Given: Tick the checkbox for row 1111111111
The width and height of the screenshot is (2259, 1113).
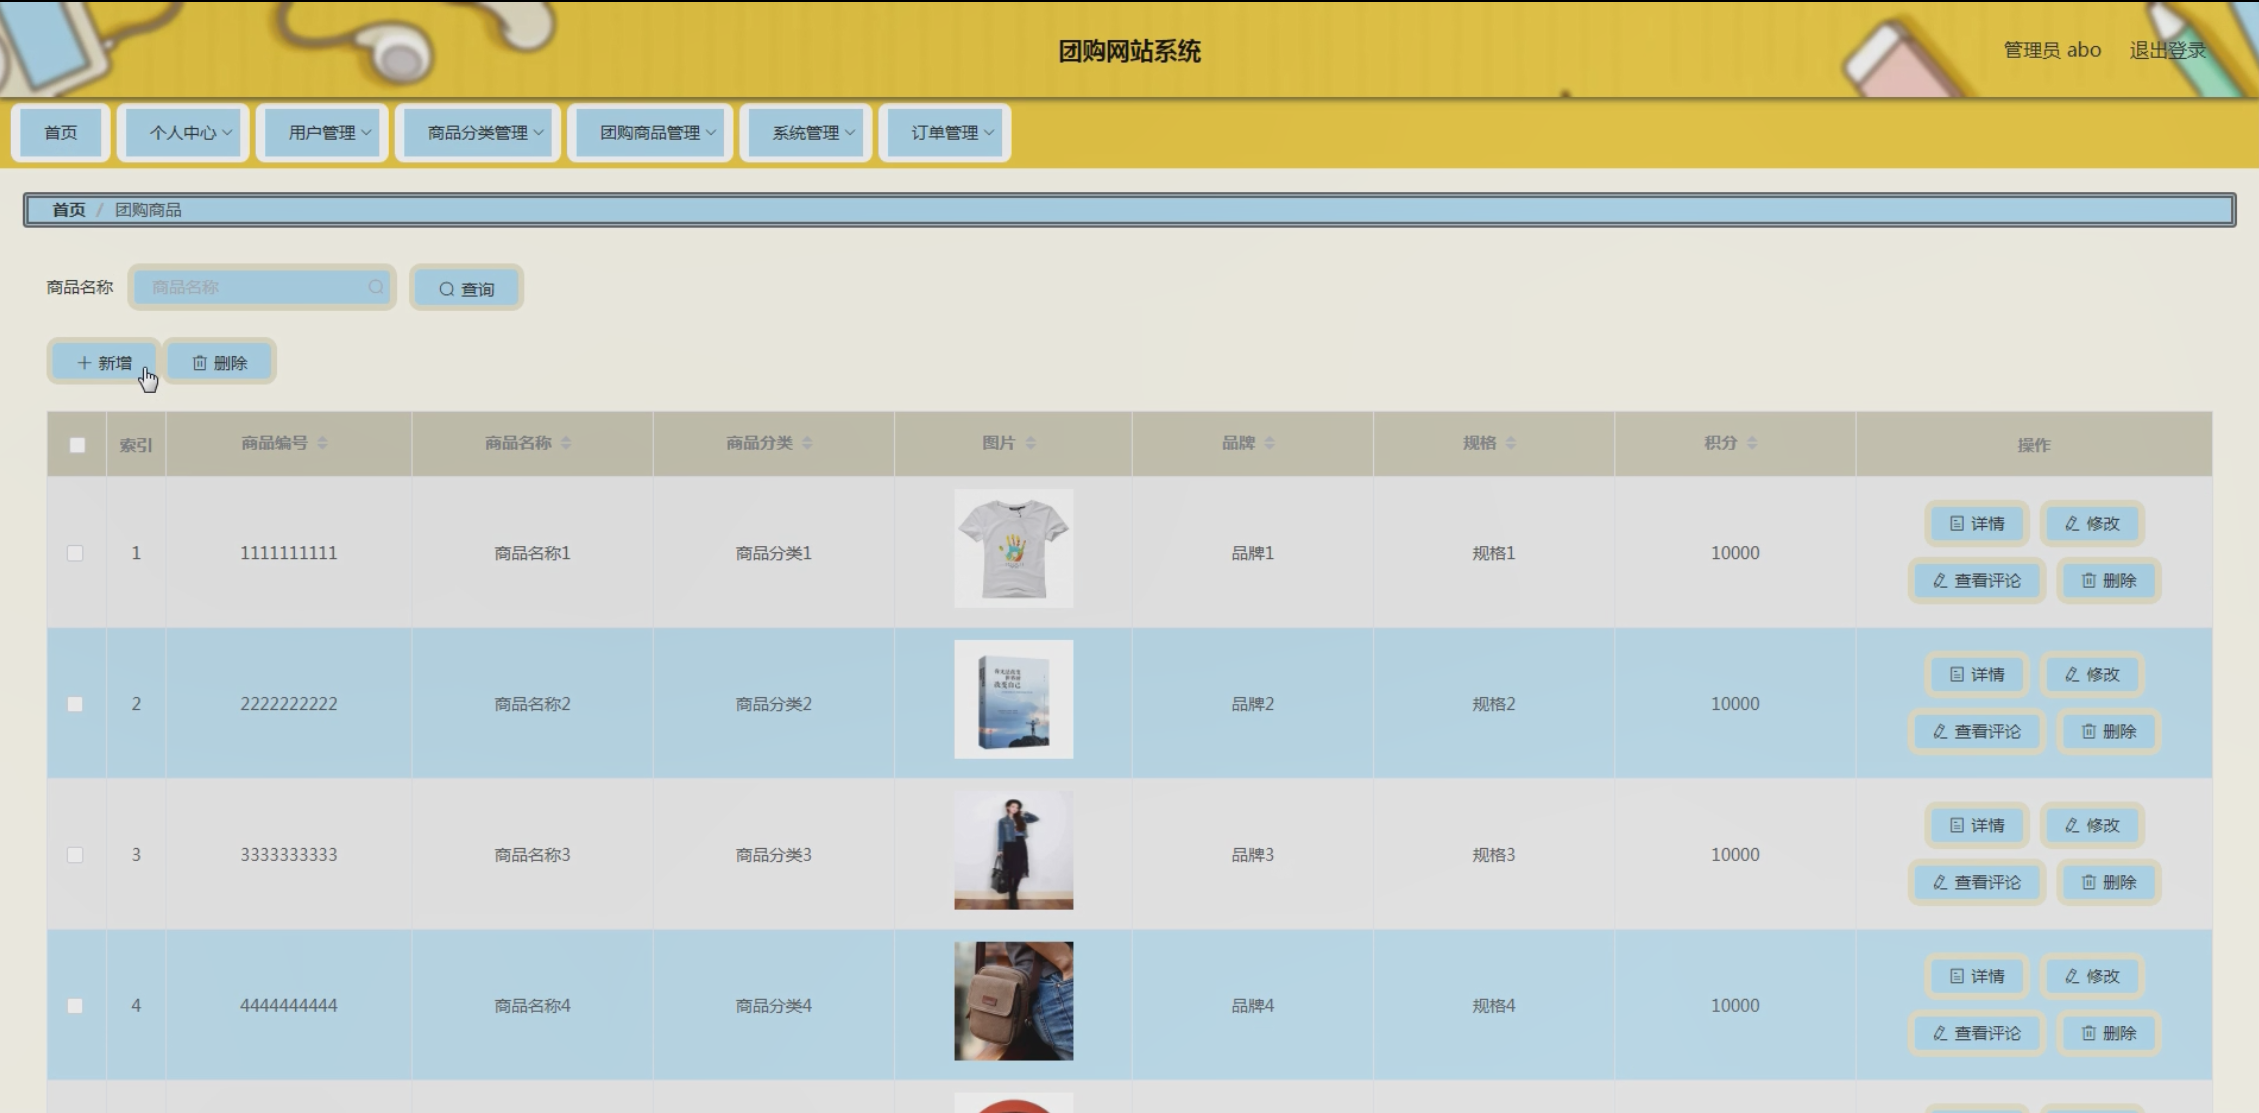Looking at the screenshot, I should (75, 553).
